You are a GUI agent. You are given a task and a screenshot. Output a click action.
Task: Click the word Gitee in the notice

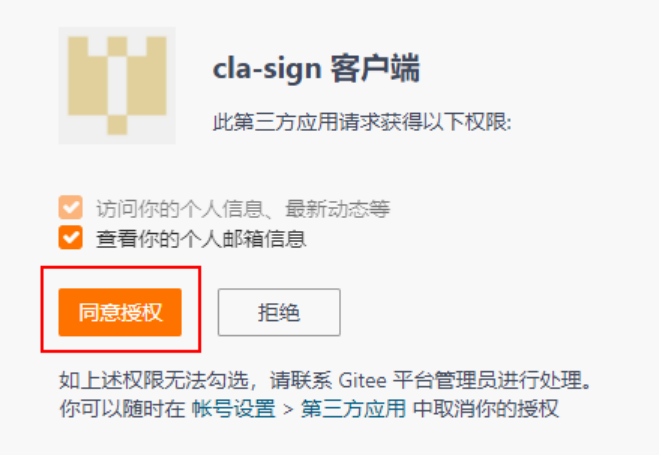(362, 380)
